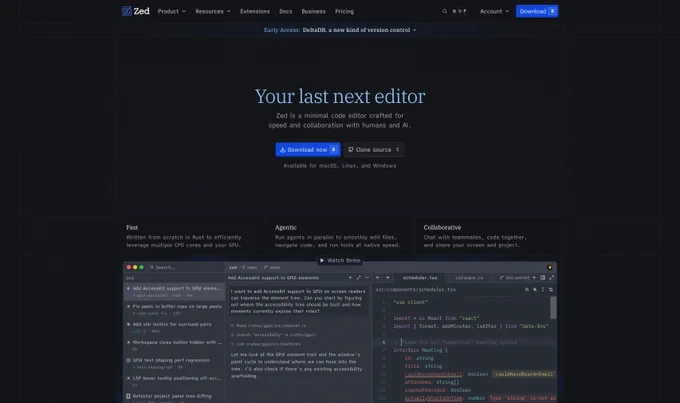Image resolution: width=680 pixels, height=403 pixels.
Task: Select thread 'GPUI text shaping perf regression'
Action: (174, 363)
